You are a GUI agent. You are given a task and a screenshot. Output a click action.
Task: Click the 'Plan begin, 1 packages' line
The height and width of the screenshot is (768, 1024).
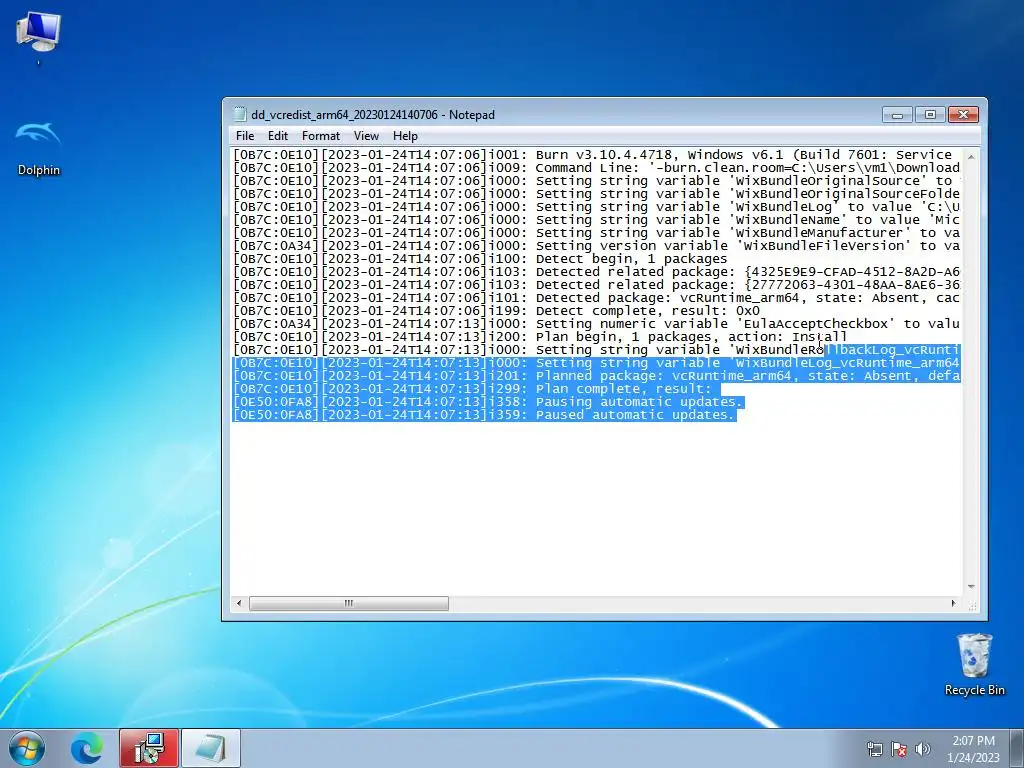tap(540, 337)
